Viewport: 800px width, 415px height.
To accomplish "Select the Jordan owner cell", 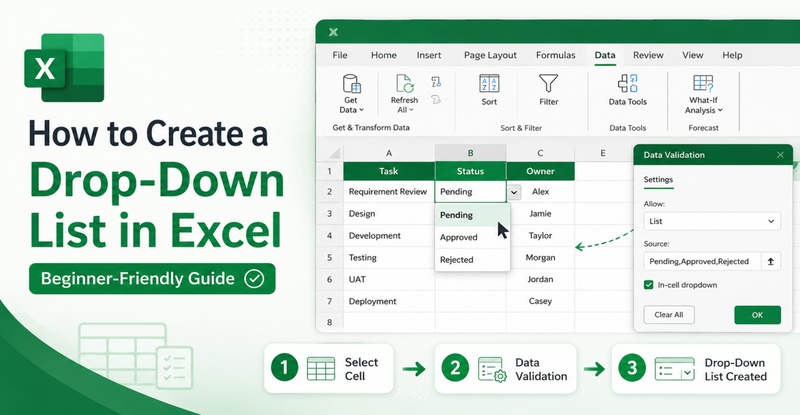I will 540,280.
